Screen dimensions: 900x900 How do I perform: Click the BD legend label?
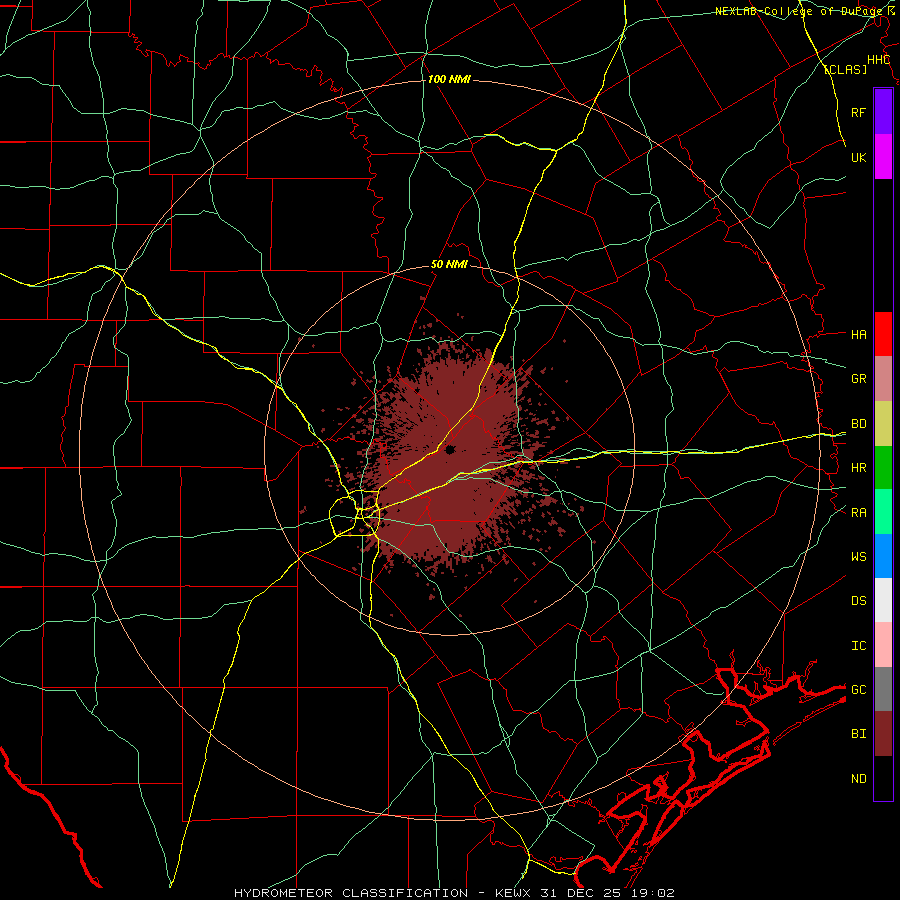click(x=858, y=424)
